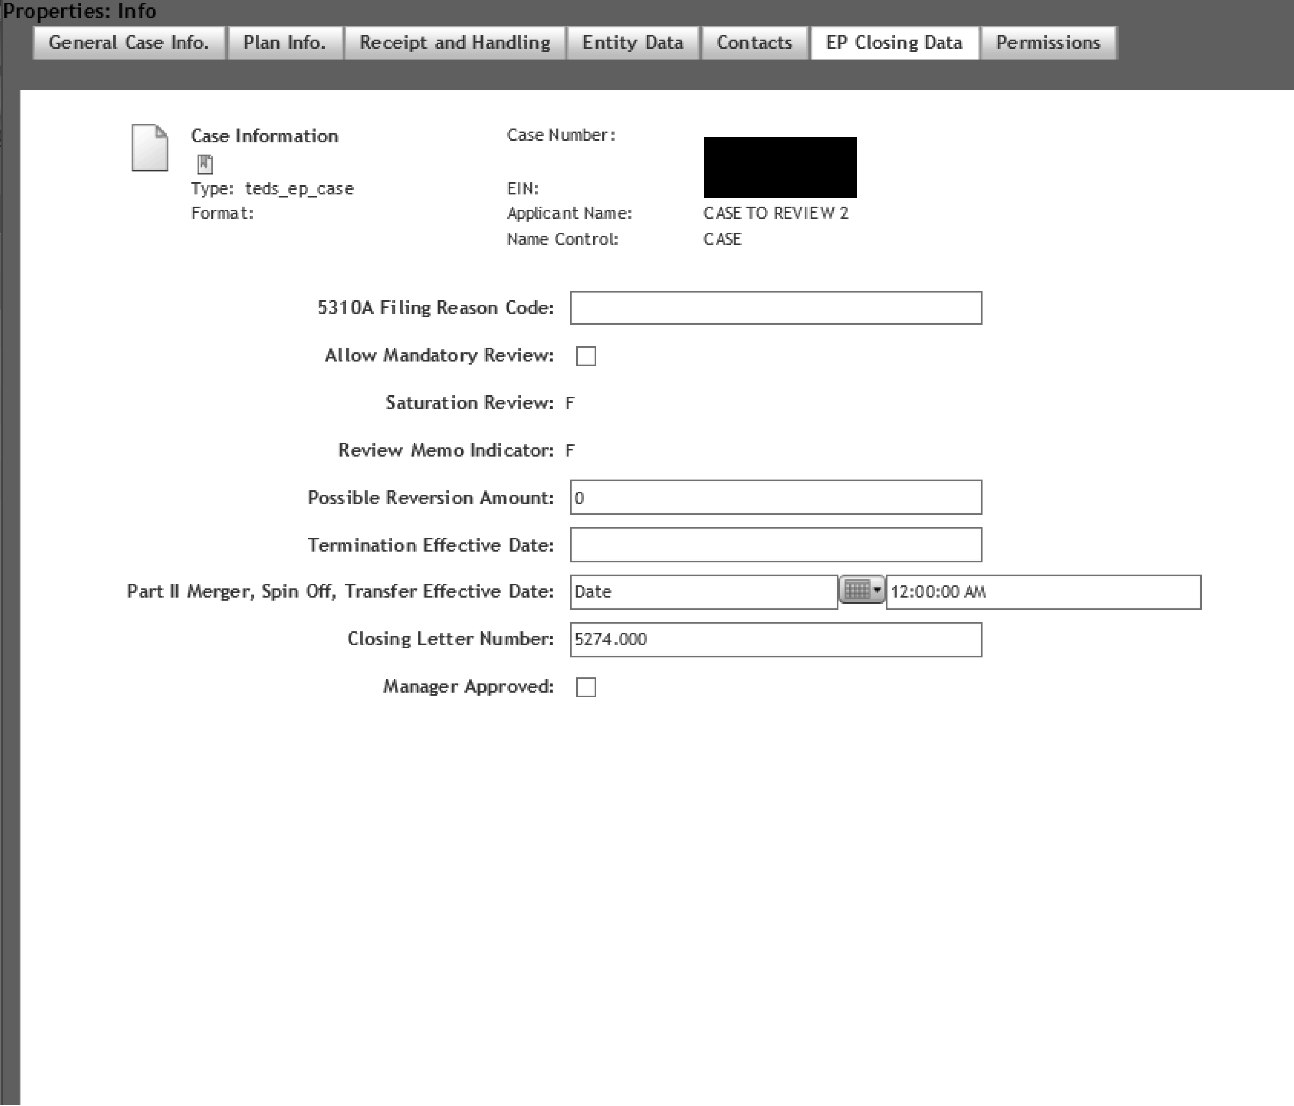The width and height of the screenshot is (1294, 1106).
Task: Click the Closing Letter Number field
Action: (x=775, y=640)
